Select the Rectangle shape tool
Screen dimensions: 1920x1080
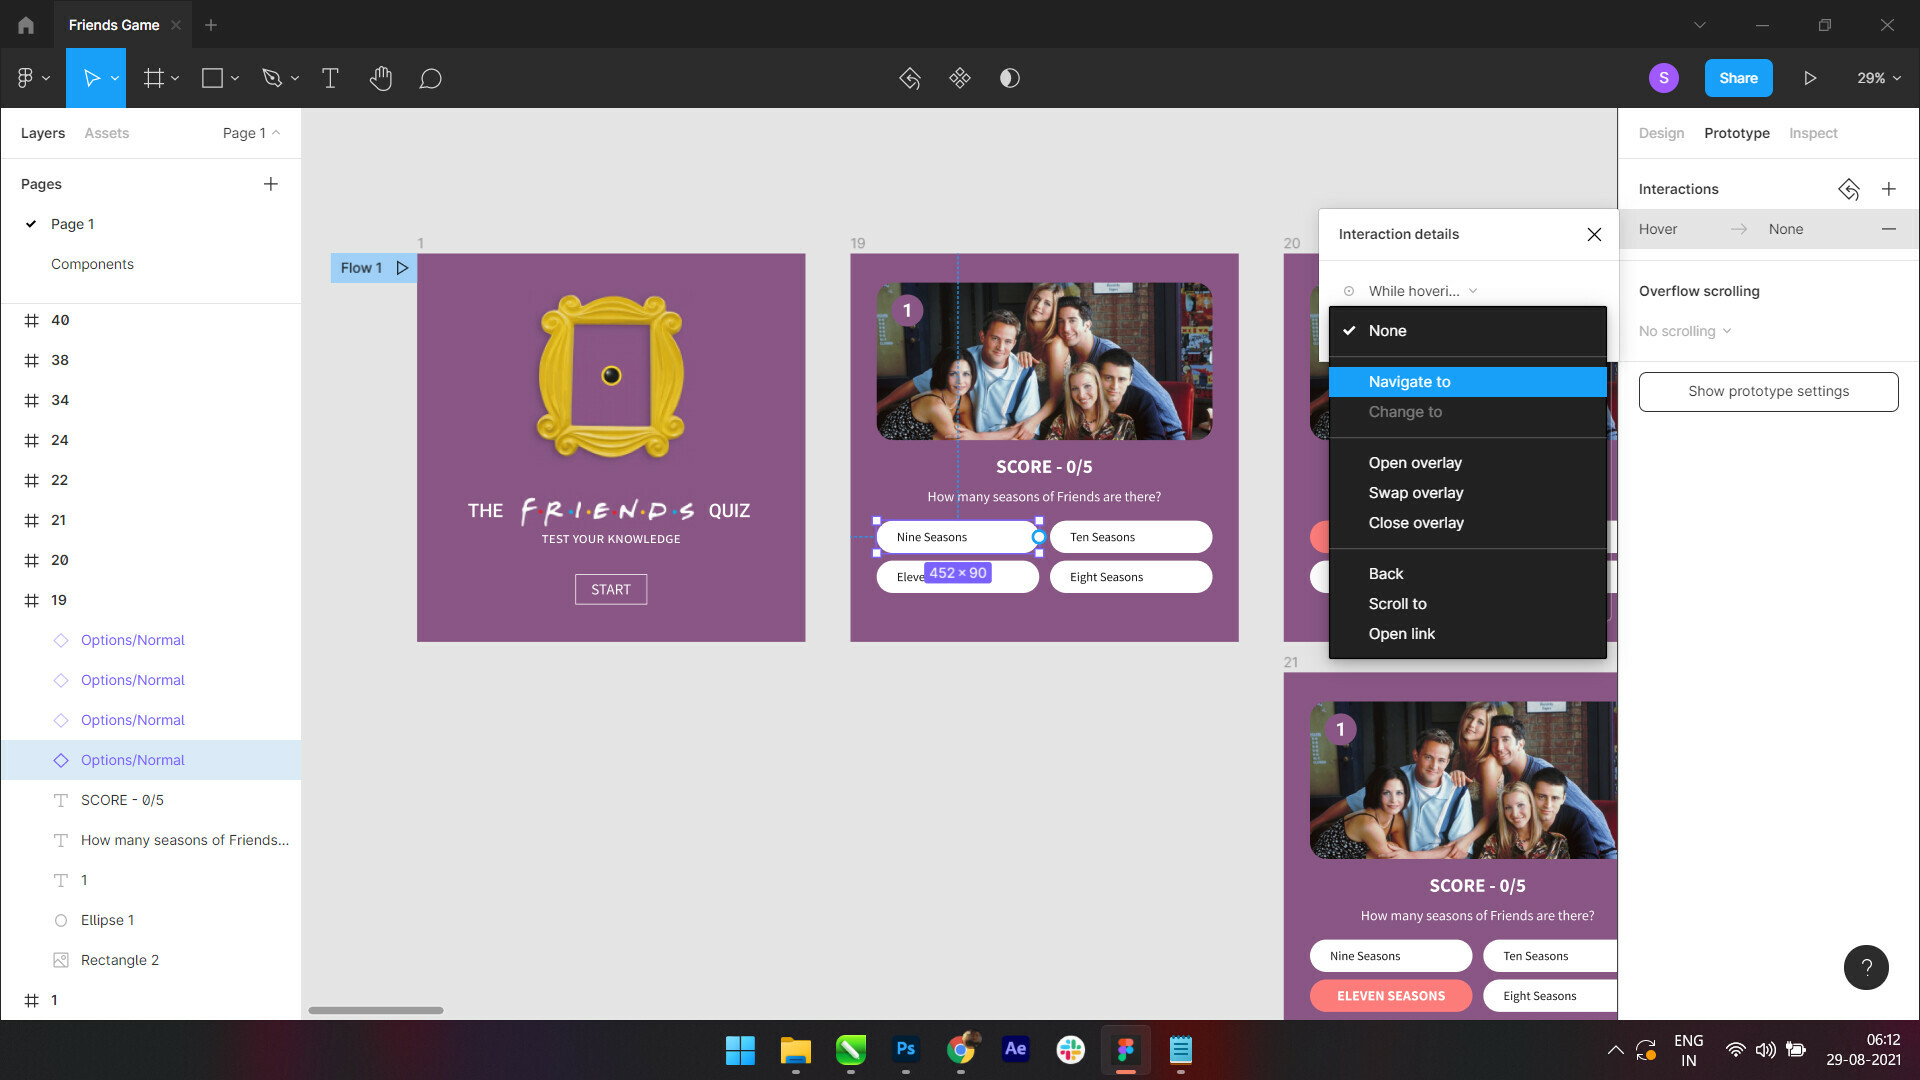212,78
